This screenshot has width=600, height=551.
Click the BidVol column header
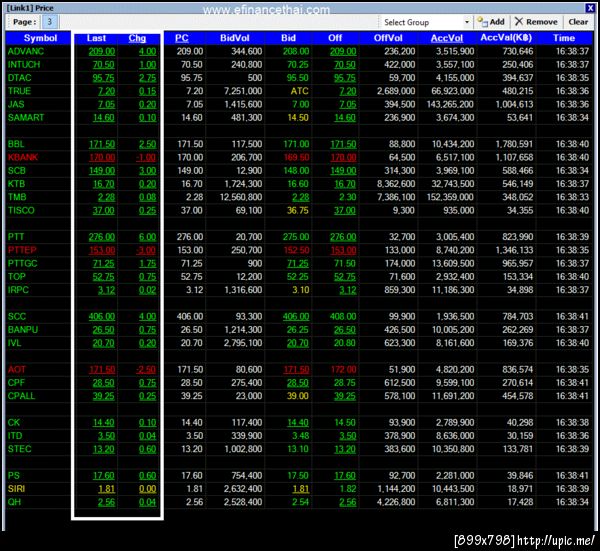pyautogui.click(x=235, y=38)
